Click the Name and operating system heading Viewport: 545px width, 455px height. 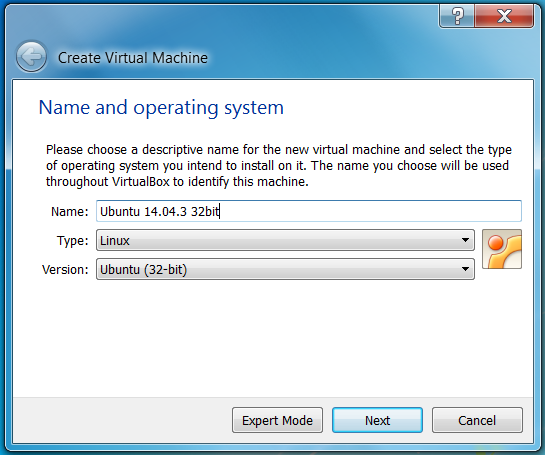pos(161,108)
